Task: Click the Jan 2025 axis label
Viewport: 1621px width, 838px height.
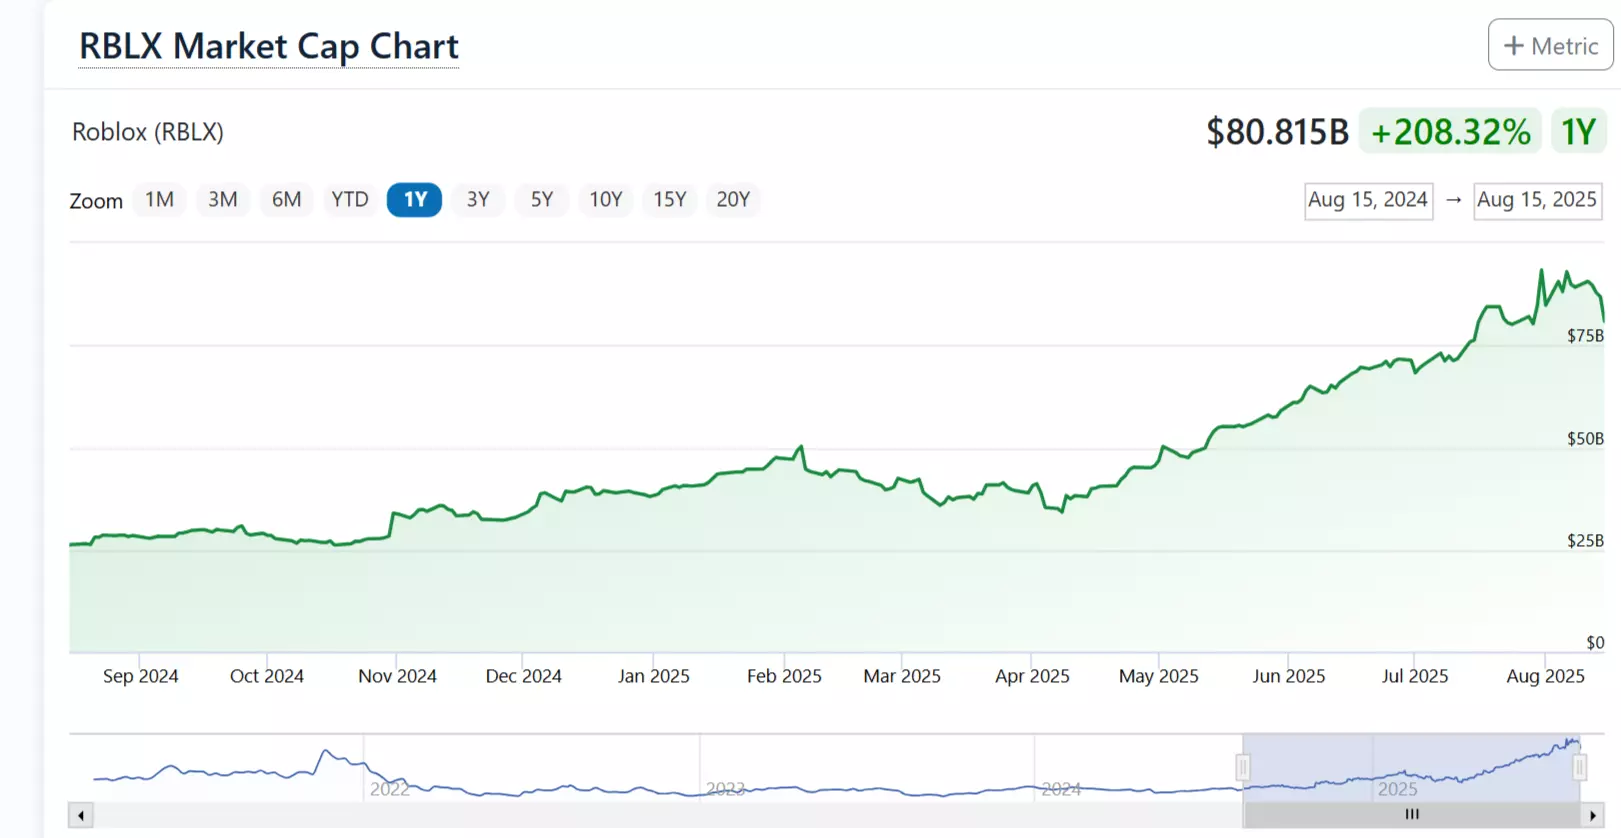Action: point(654,676)
